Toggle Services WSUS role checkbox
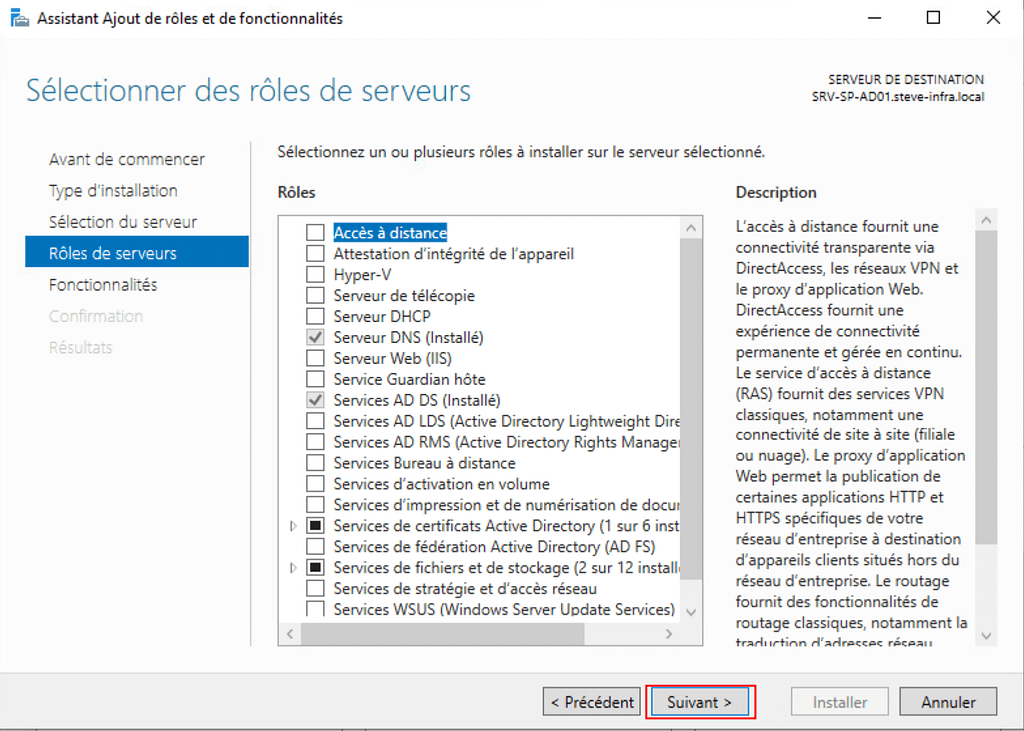 315,610
